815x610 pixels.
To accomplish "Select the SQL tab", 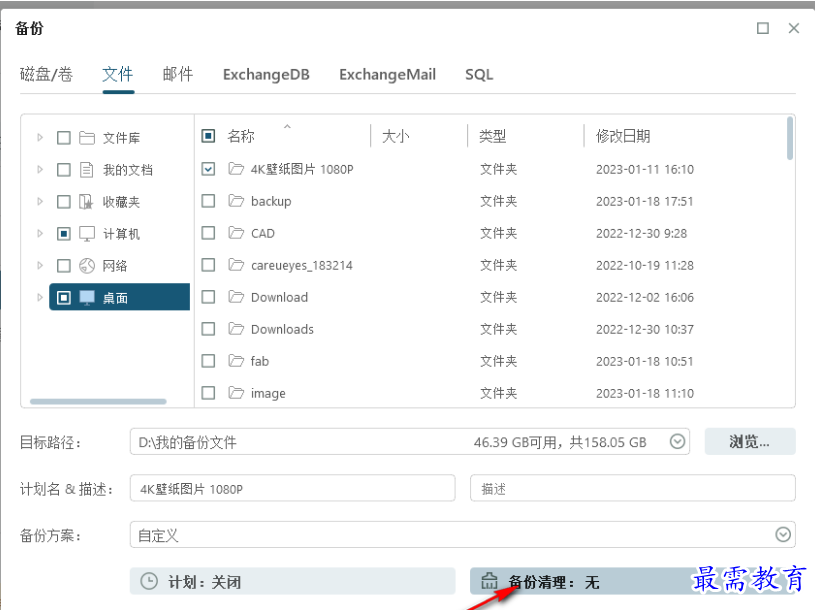I will coord(479,75).
